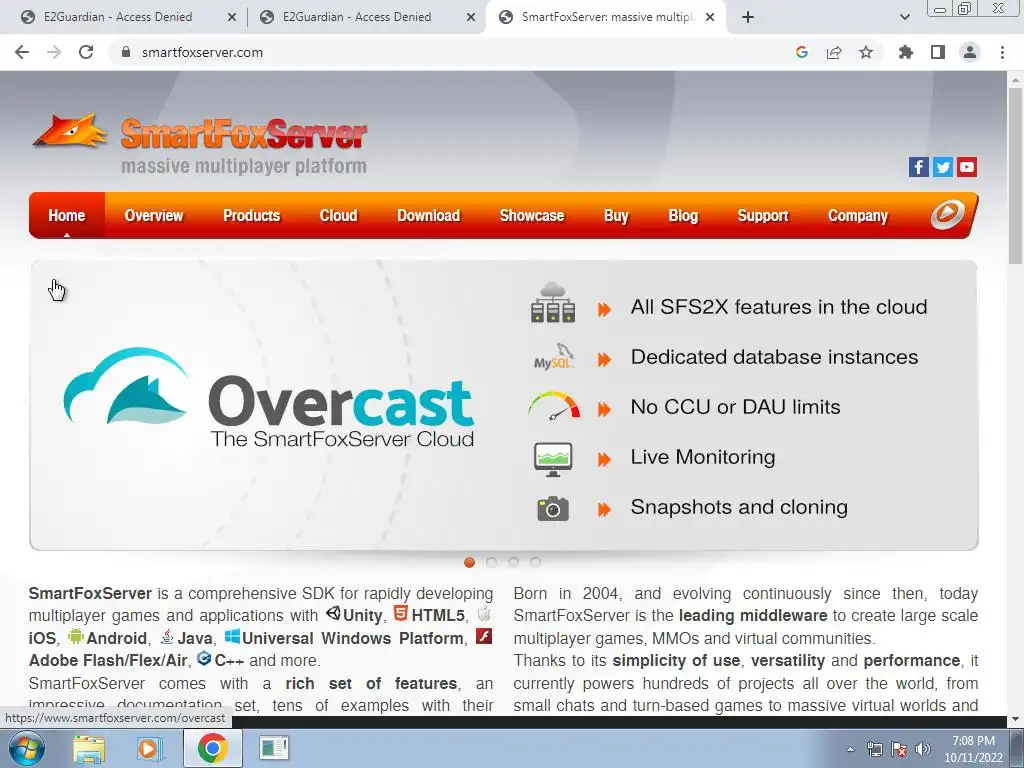Open the Products menu item
This screenshot has height=768, width=1024.
pyautogui.click(x=251, y=216)
